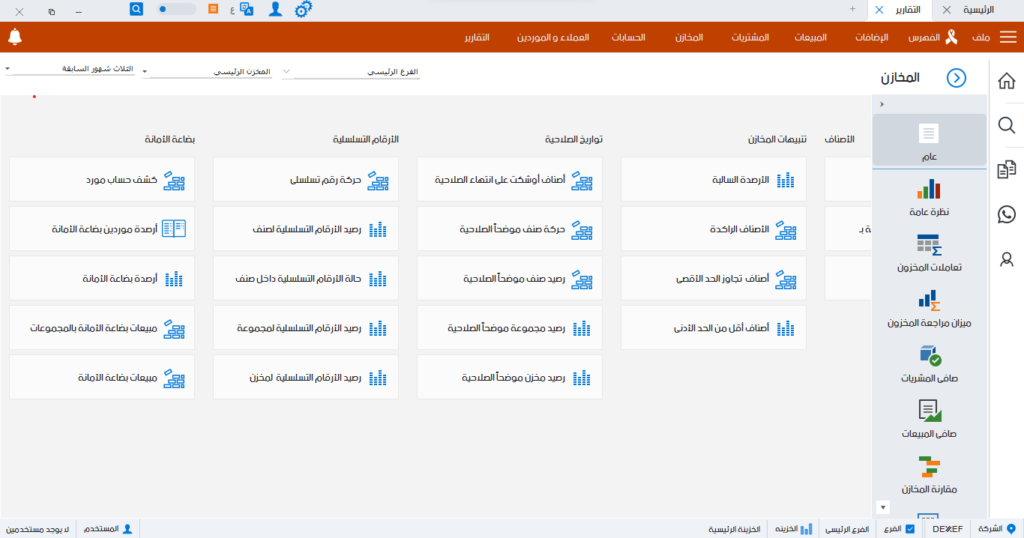Viewport: 1024px width, 538px height.
Task: Open the المخزن الرئيسي warehouse dropdown
Action: [208, 72]
